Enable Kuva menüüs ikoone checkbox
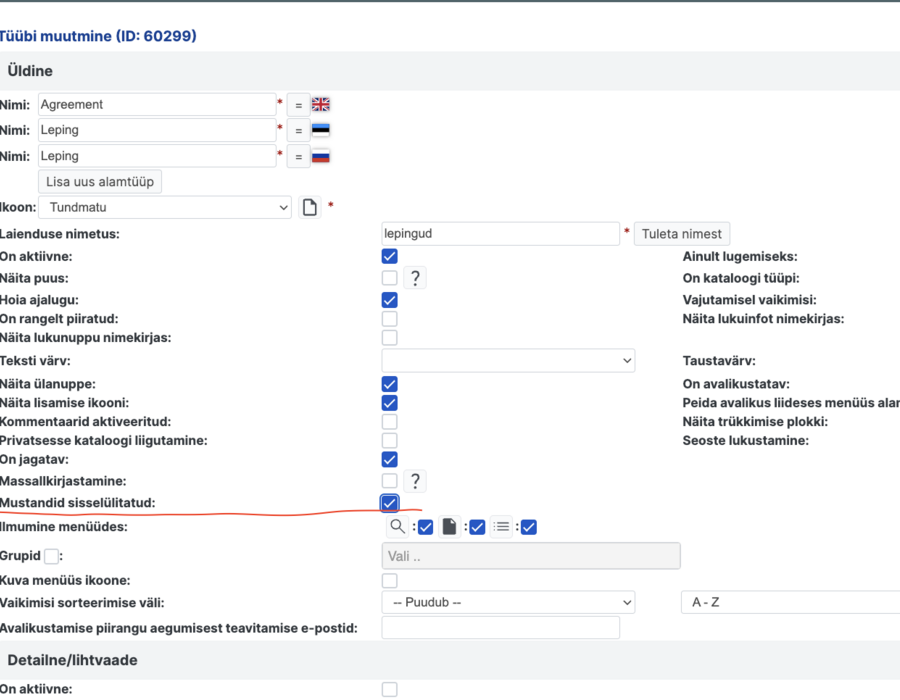The height and width of the screenshot is (700, 900). click(x=390, y=581)
